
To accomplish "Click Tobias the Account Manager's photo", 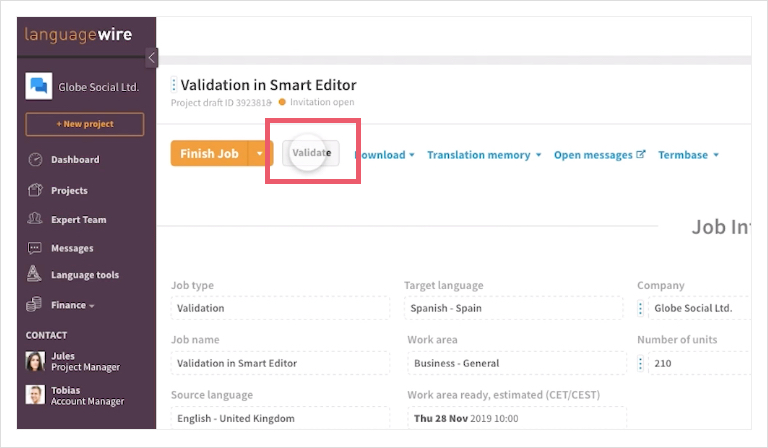I will click(36, 395).
